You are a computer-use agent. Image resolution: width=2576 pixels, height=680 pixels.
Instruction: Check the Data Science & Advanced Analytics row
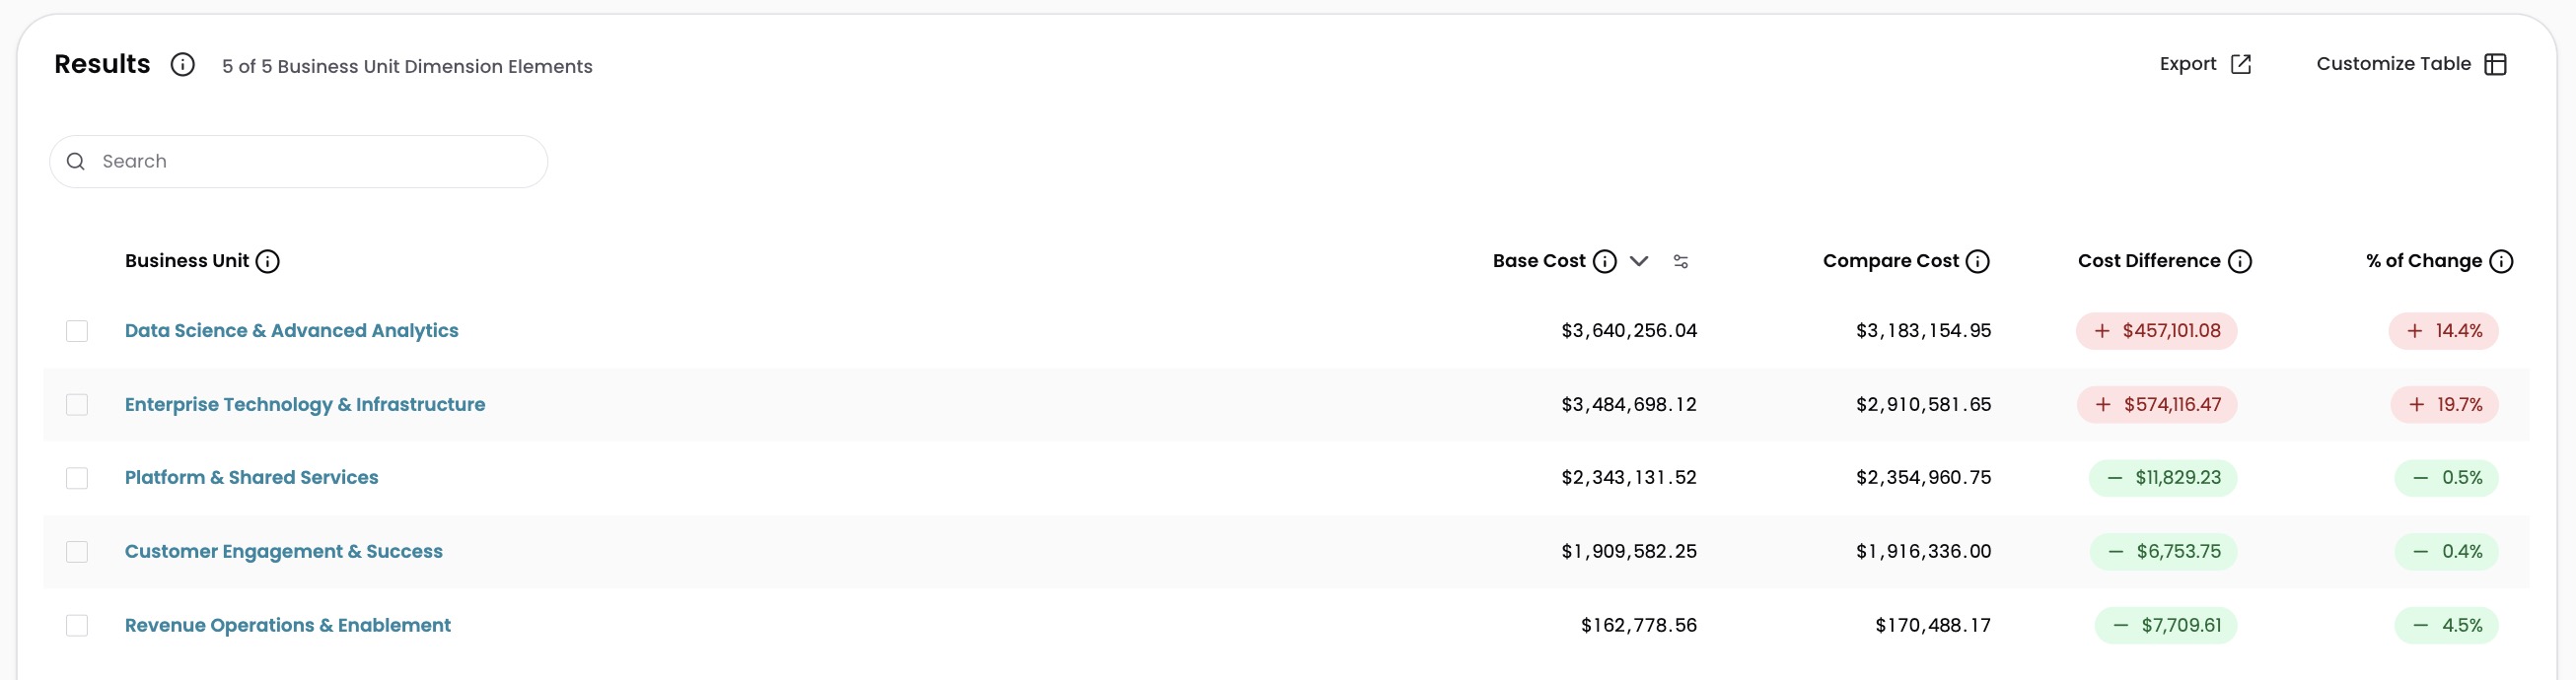tap(77, 331)
